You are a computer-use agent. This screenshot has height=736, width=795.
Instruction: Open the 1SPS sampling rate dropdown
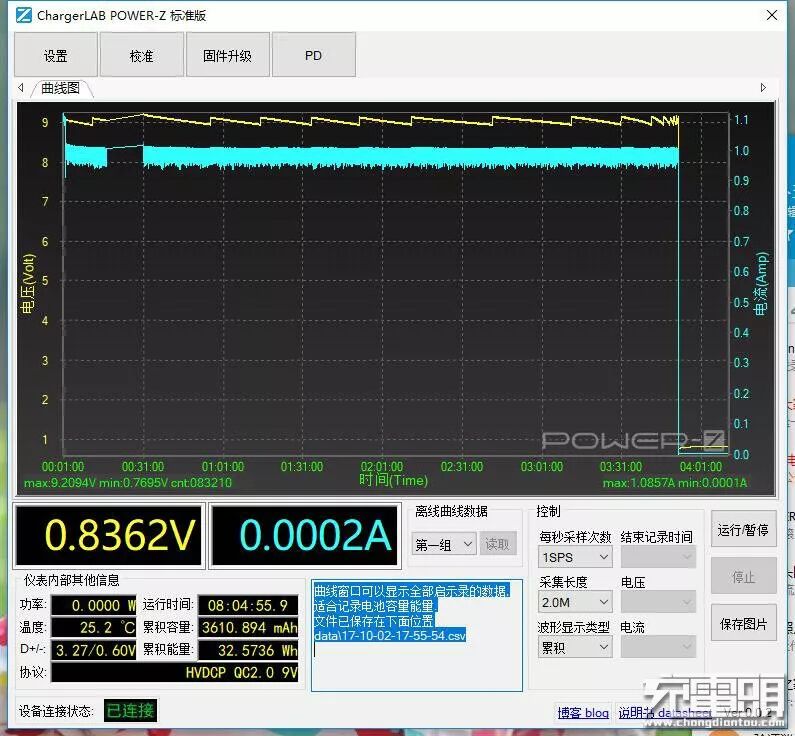(x=574, y=557)
